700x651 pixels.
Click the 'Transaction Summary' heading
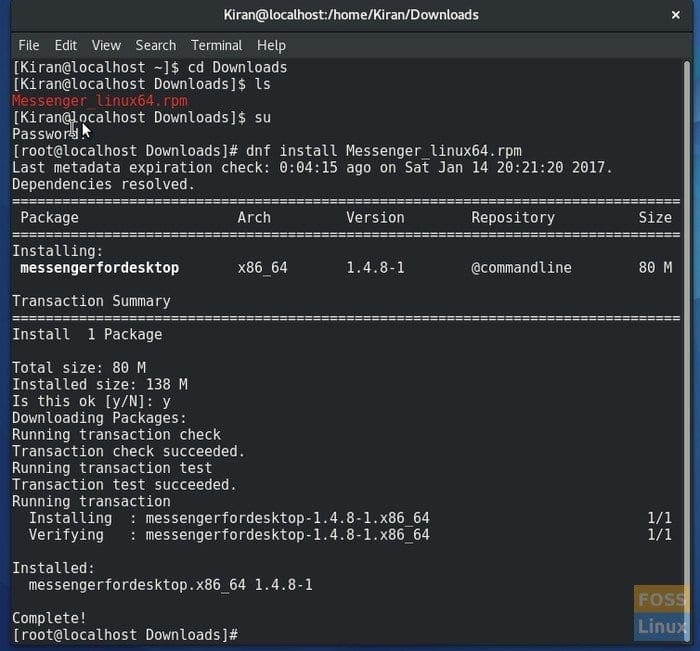91,301
